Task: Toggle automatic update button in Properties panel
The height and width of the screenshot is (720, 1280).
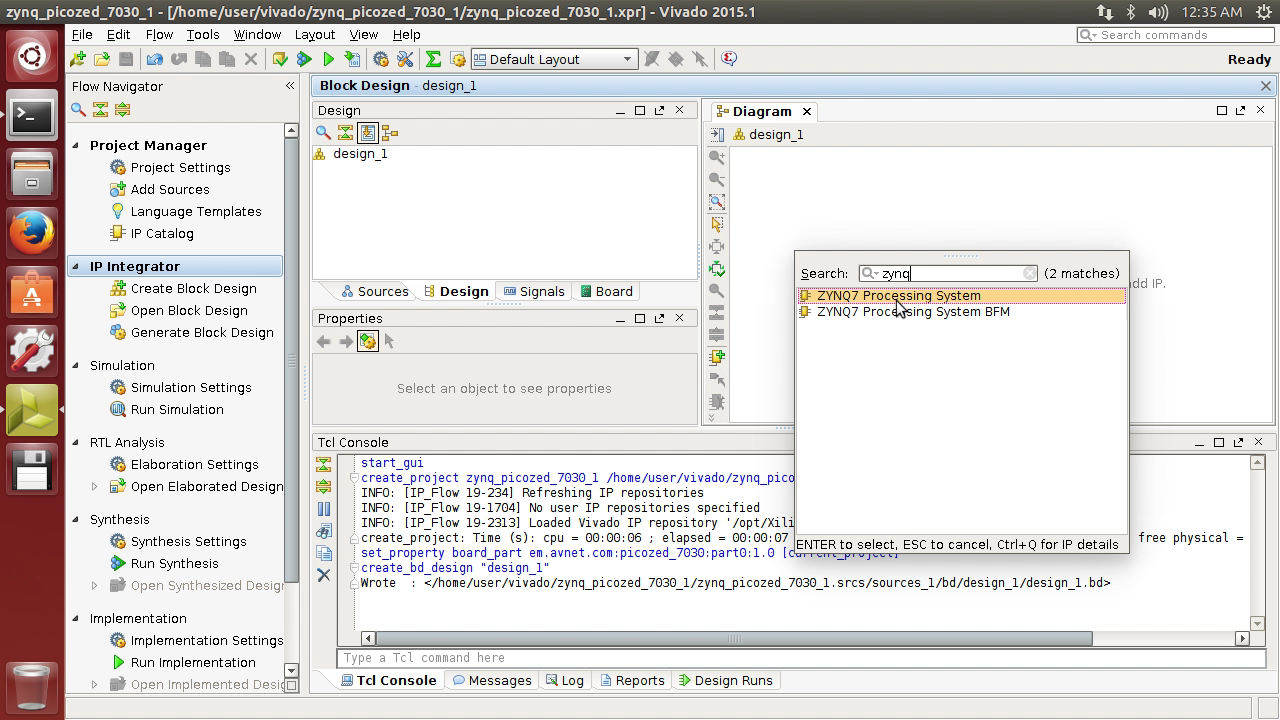Action: (x=368, y=341)
